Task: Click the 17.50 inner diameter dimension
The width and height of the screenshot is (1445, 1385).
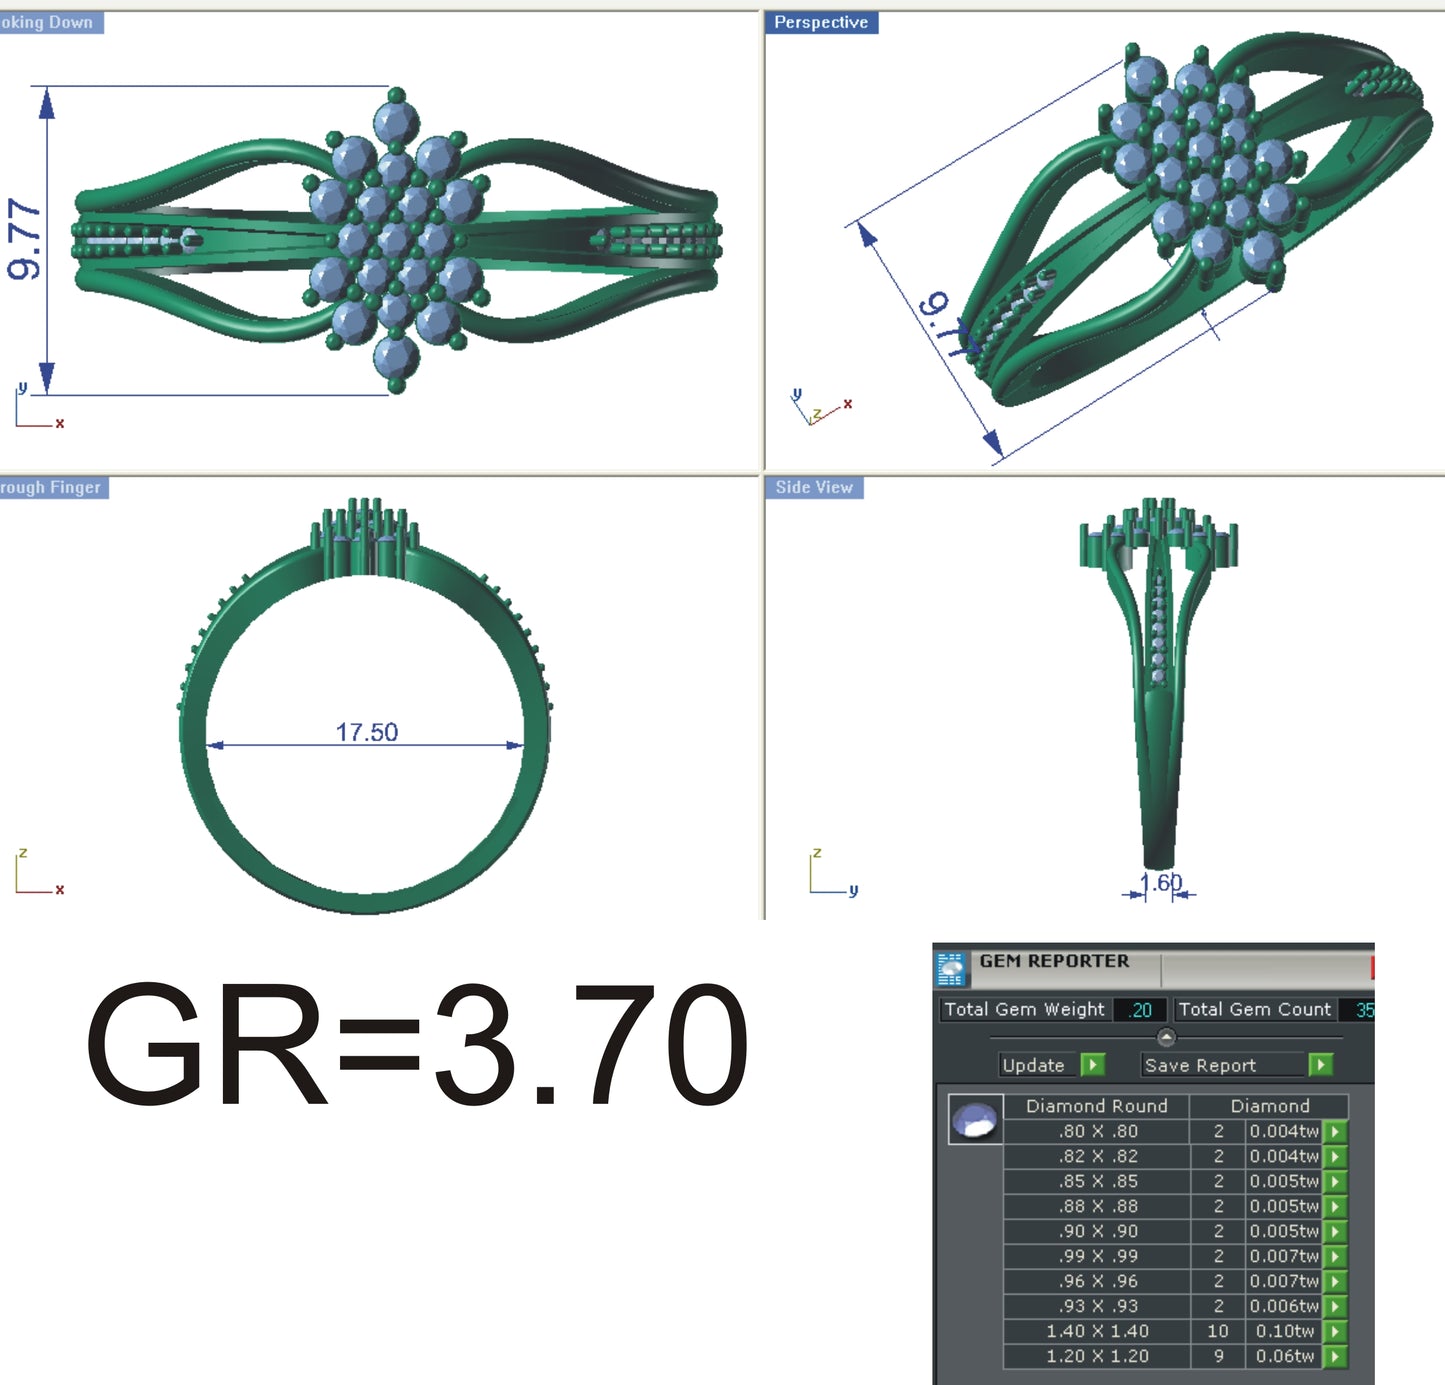Action: 366,732
